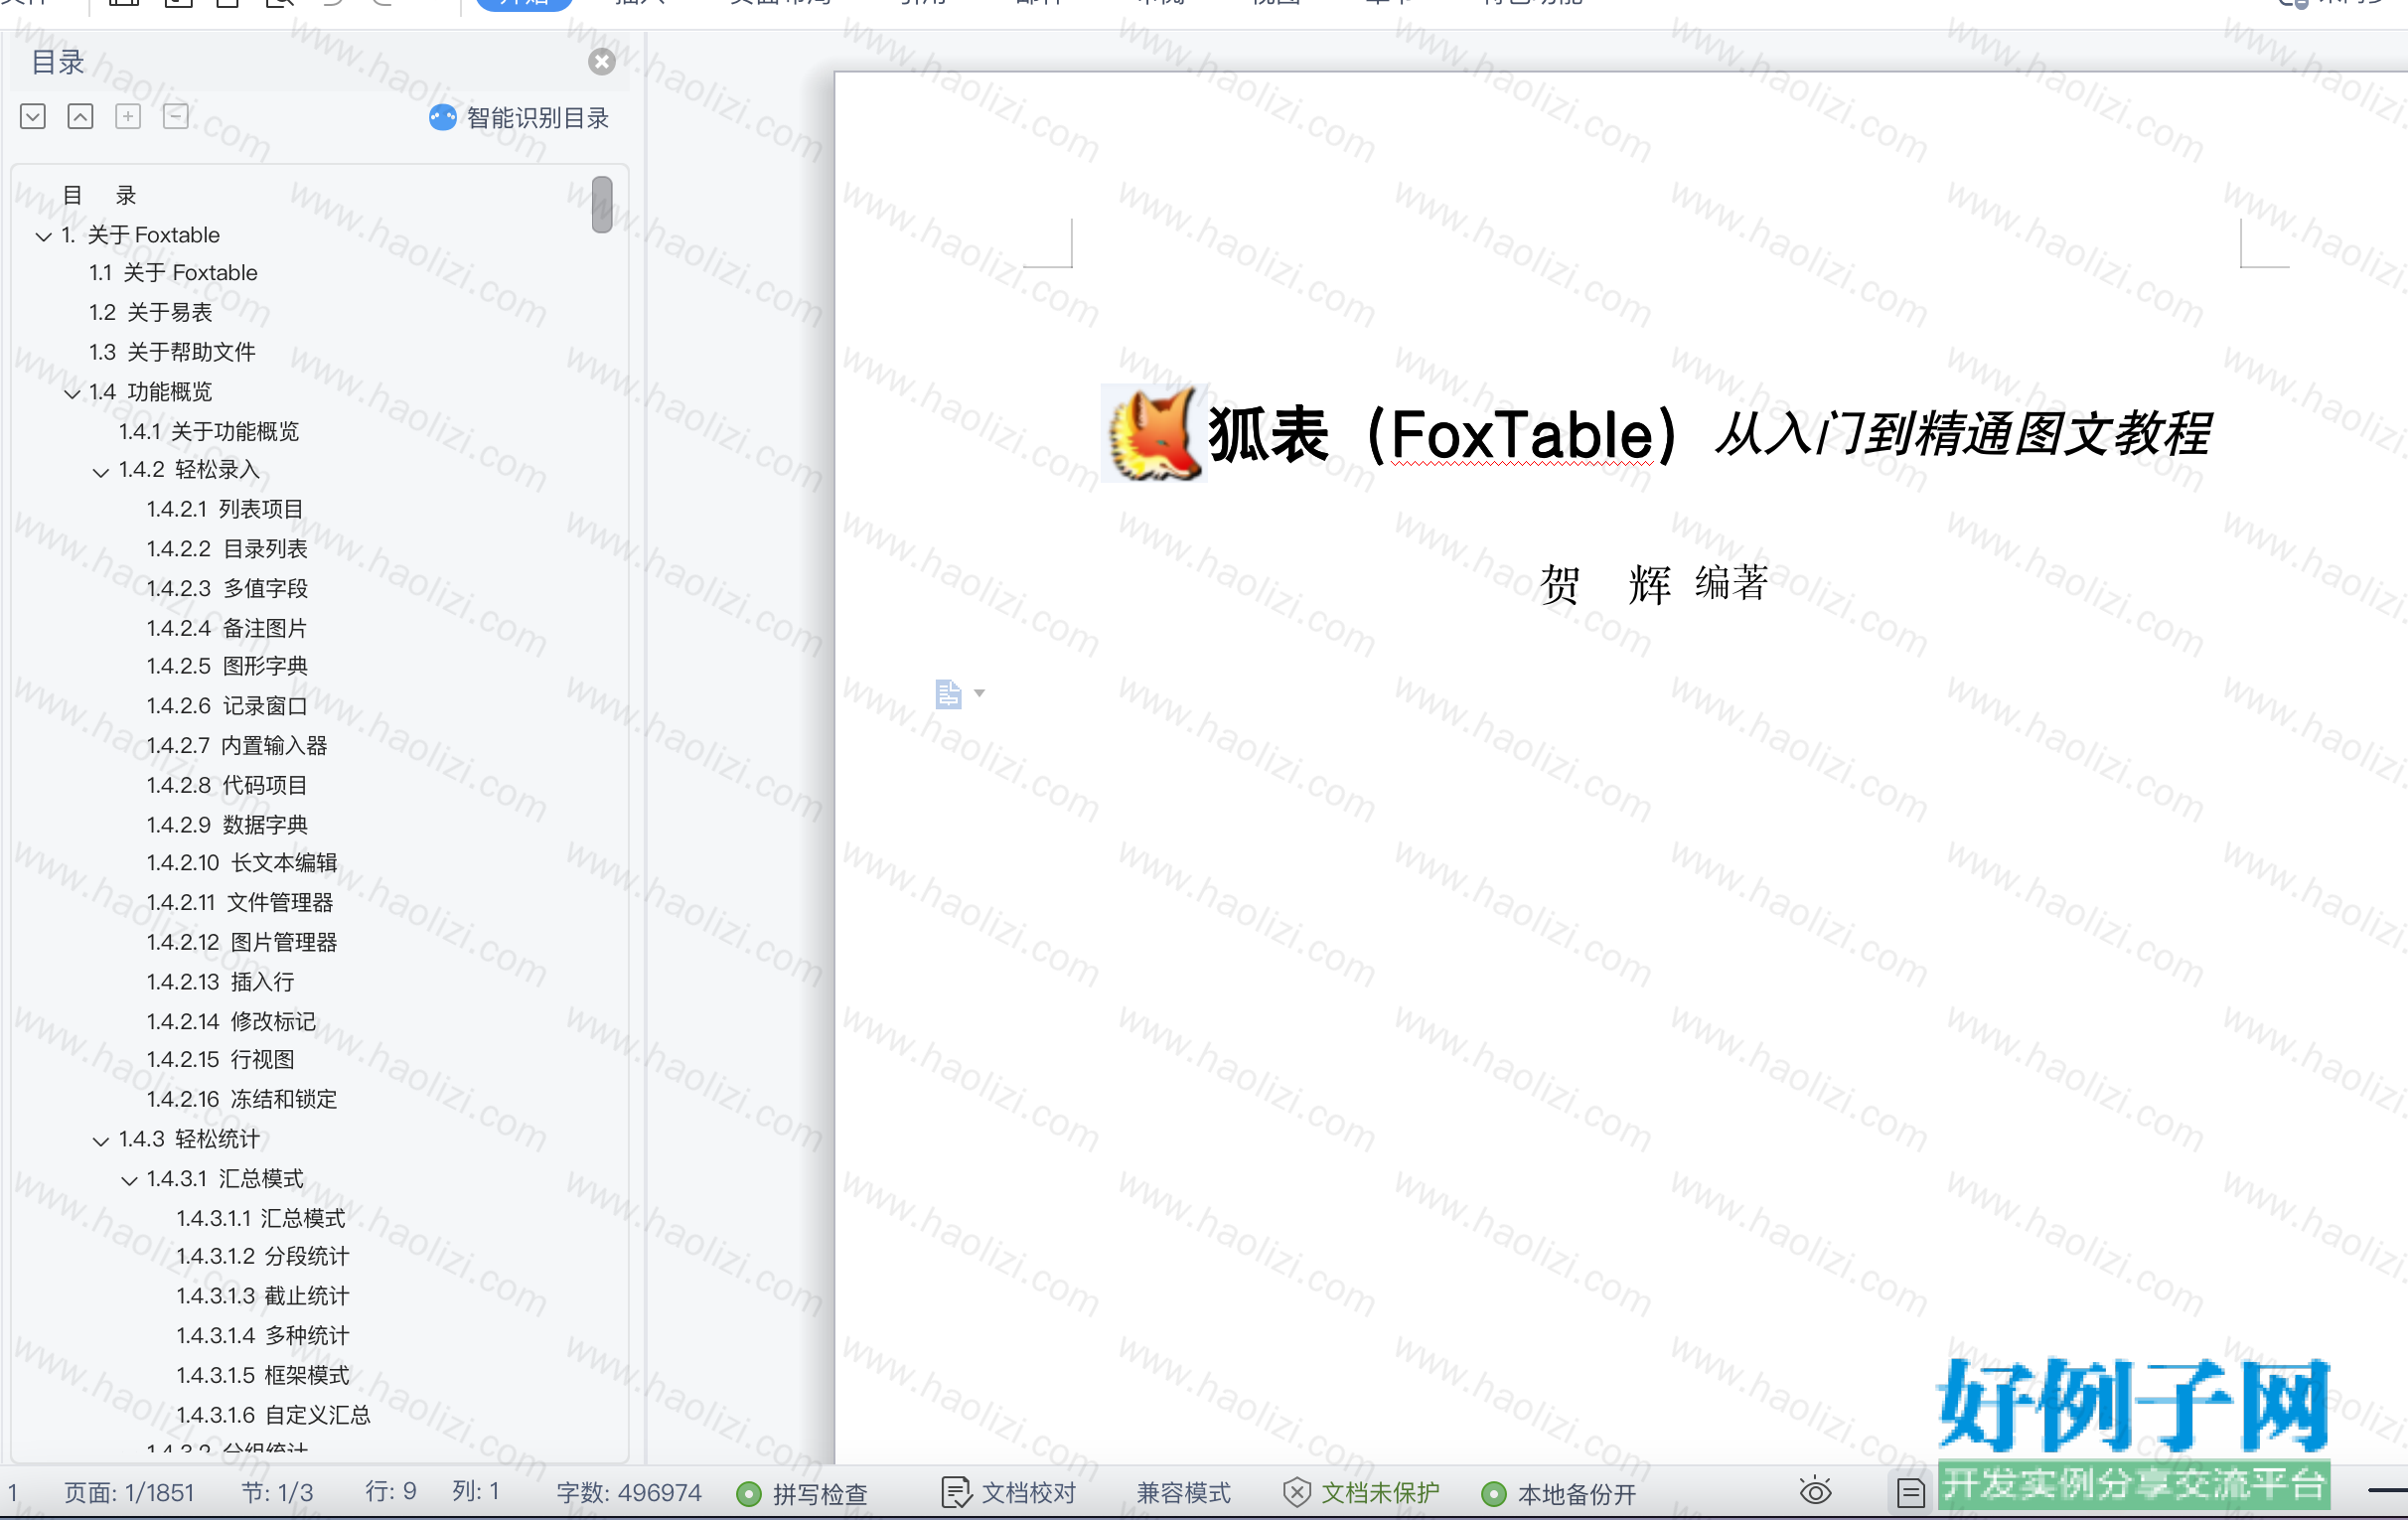Jump to 1.4.2.8 代码项目
The image size is (2408, 1520).
point(227,786)
